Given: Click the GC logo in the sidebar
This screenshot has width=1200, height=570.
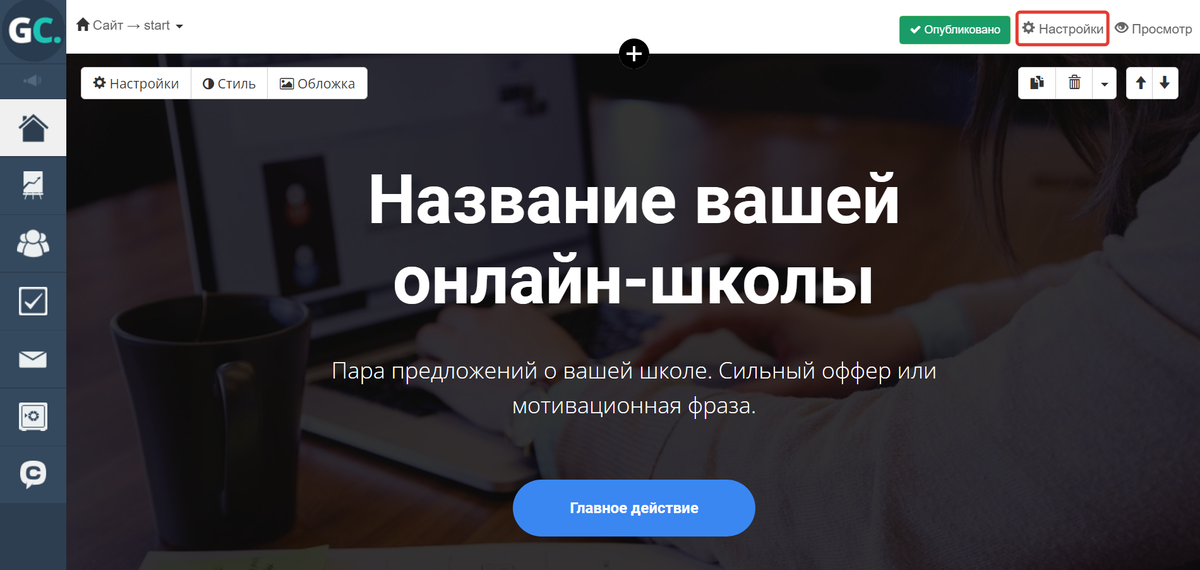Looking at the screenshot, I should [x=33, y=30].
